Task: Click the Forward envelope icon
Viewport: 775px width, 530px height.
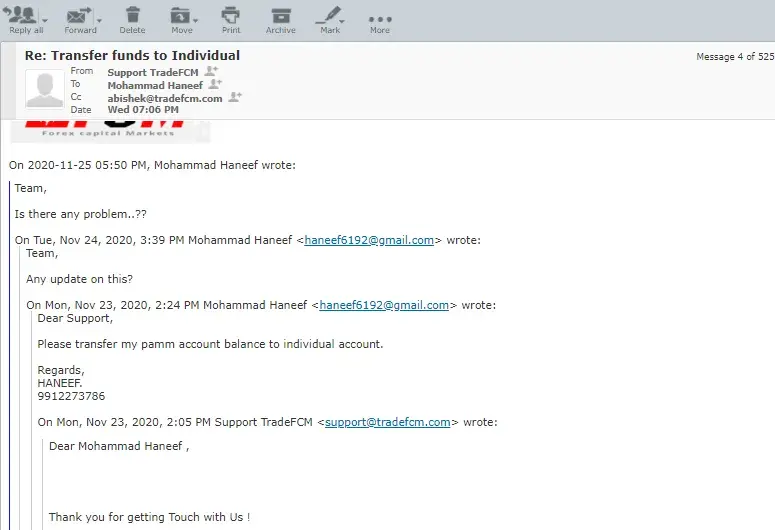Action: pos(78,15)
